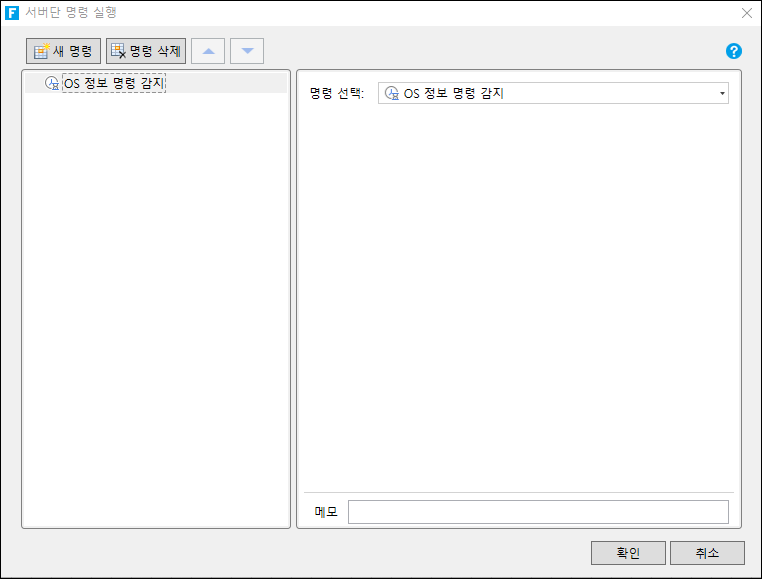The width and height of the screenshot is (762, 579).
Task: Close the 서버단 명령 실행 dialog window
Action: (x=746, y=13)
